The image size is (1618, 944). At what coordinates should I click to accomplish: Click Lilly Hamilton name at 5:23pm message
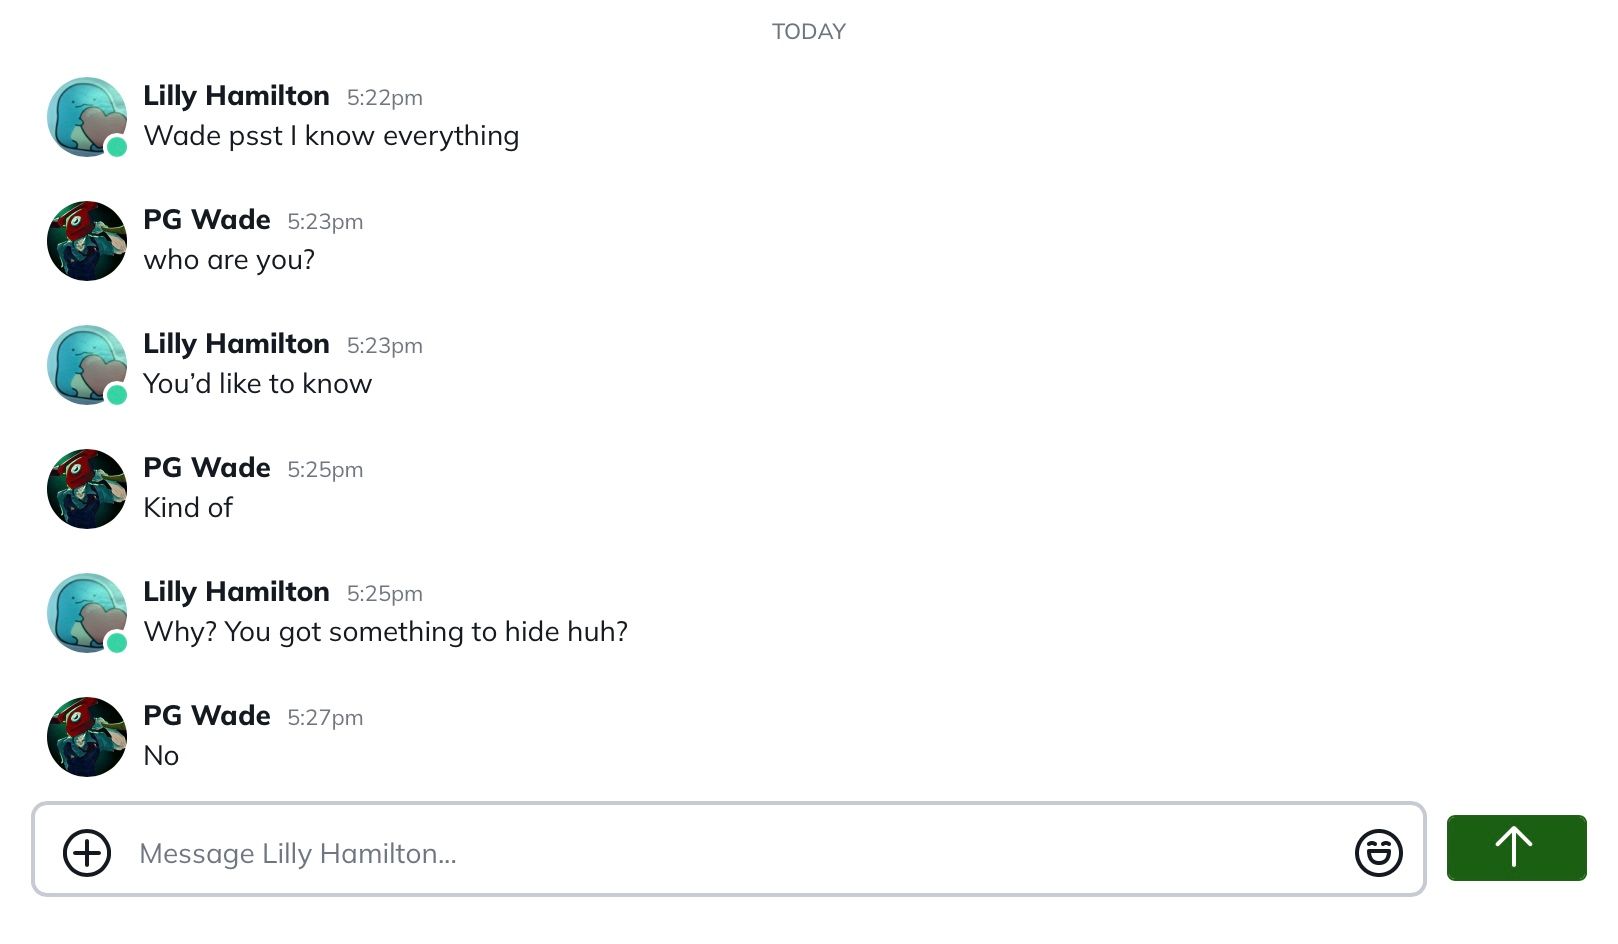pyautogui.click(x=236, y=344)
